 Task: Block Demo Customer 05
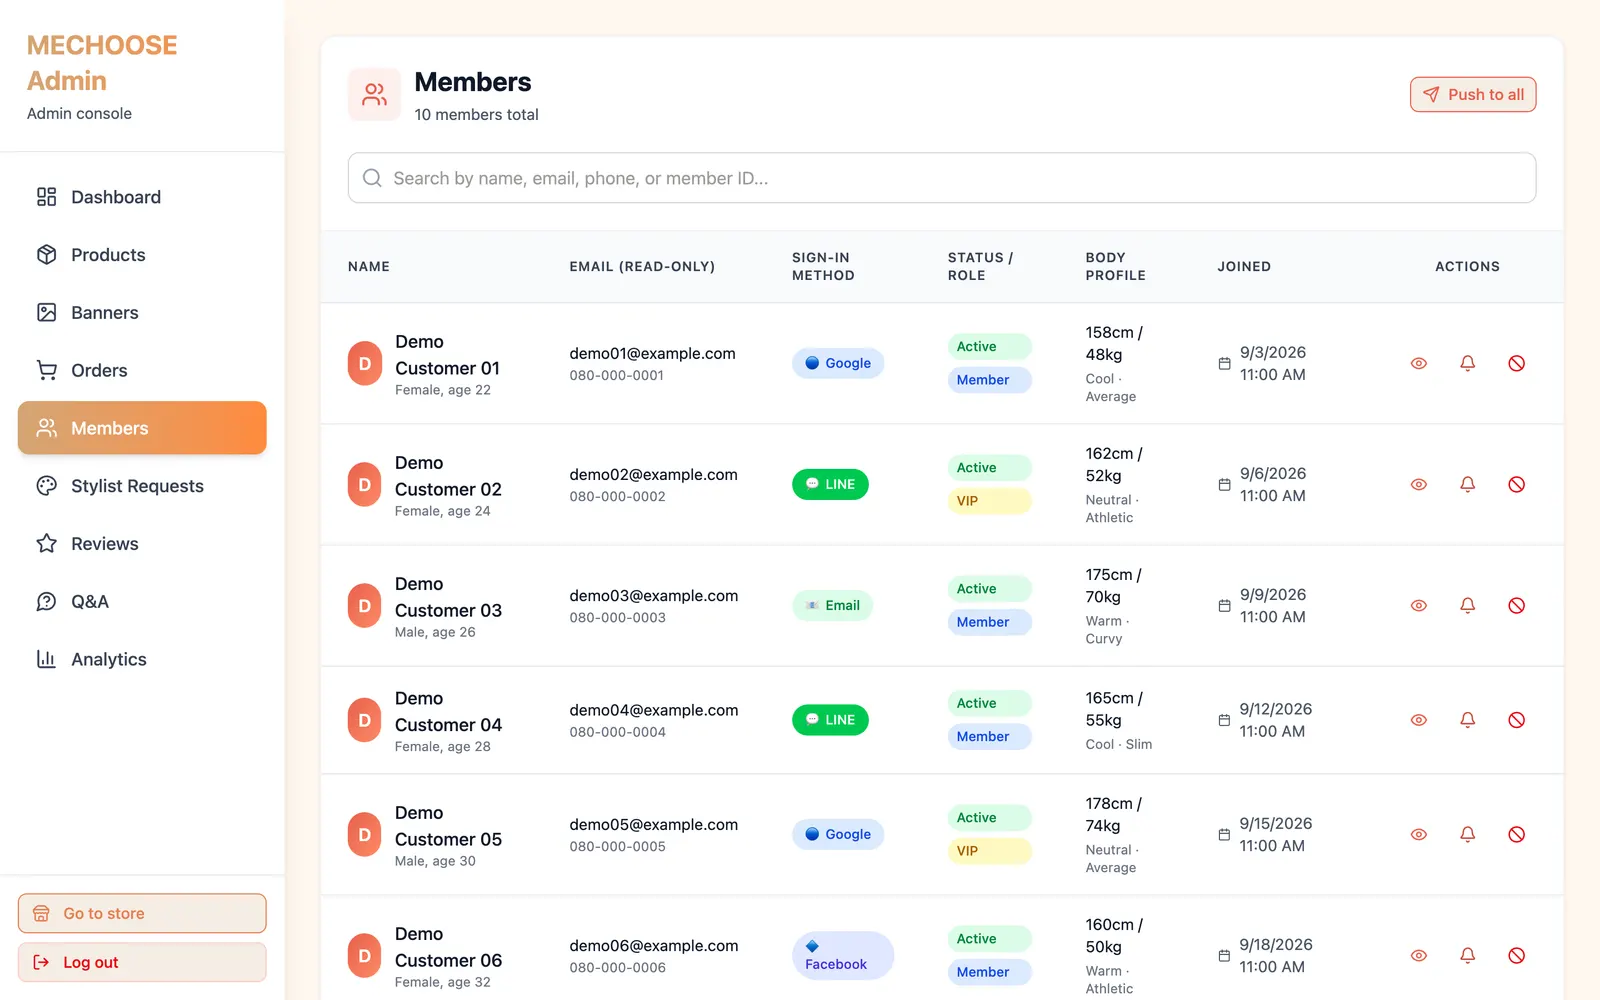[x=1516, y=834]
